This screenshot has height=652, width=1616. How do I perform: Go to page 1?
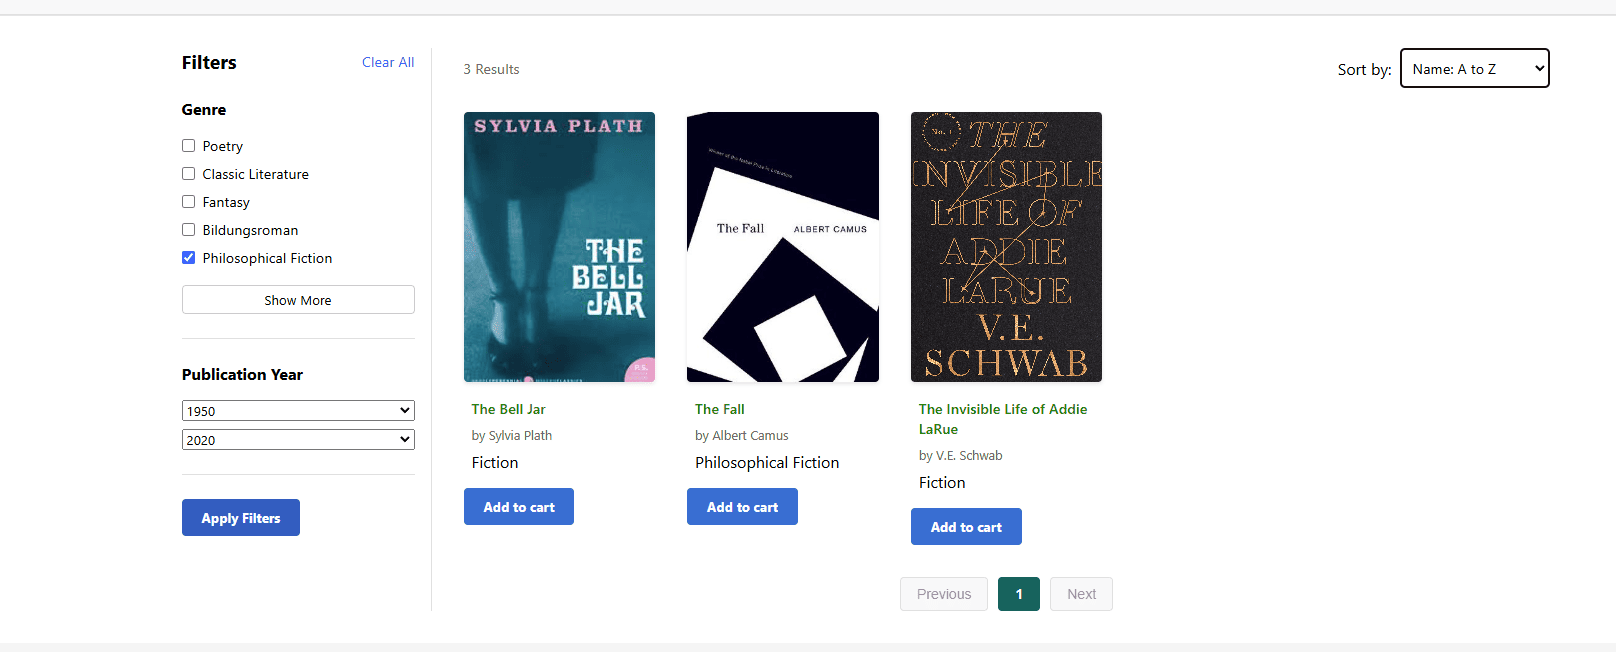click(x=1018, y=594)
